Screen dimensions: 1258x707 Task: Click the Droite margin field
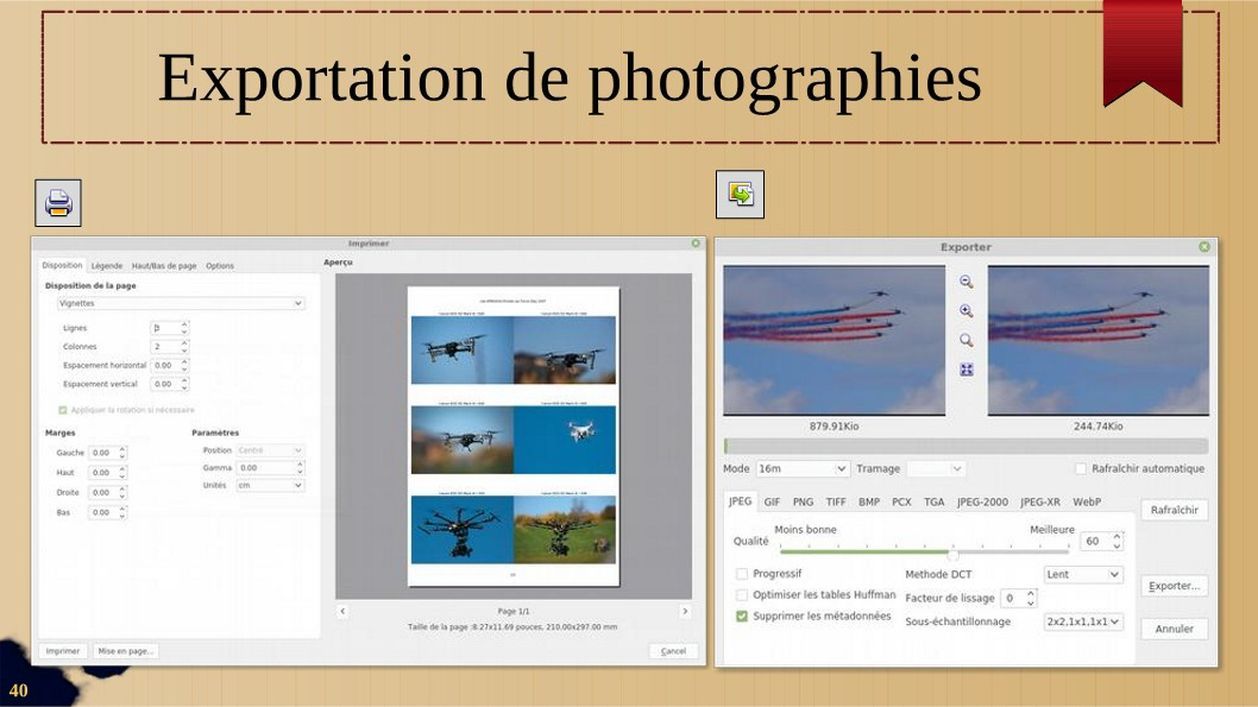(x=107, y=493)
